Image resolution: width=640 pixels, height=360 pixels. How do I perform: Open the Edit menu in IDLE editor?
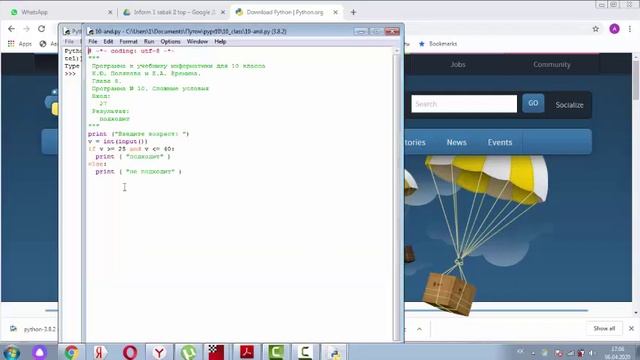point(108,42)
